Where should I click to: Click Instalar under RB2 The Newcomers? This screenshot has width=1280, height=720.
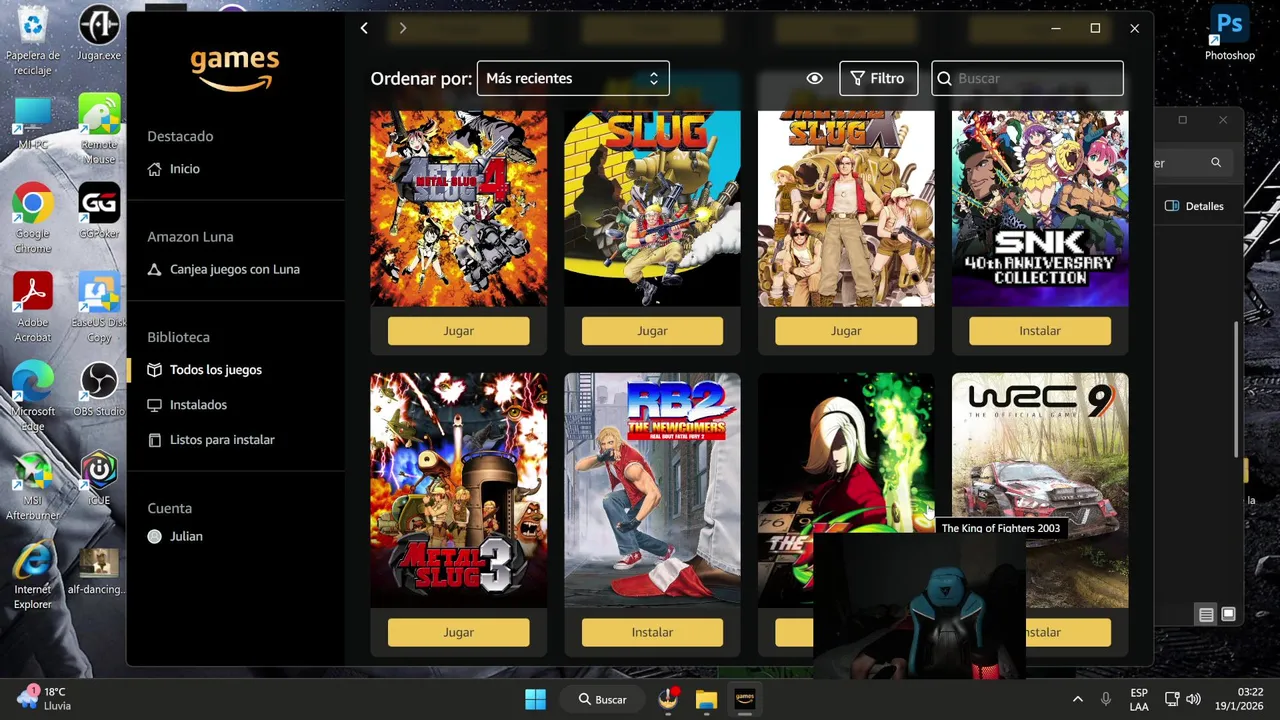pos(652,632)
